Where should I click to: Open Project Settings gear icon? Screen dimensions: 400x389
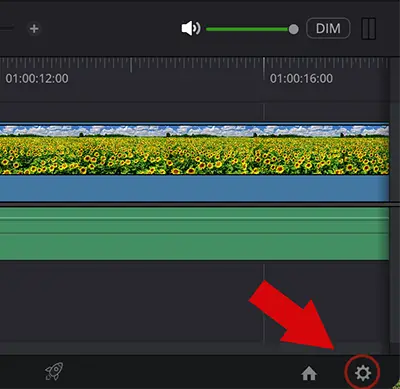click(x=363, y=373)
